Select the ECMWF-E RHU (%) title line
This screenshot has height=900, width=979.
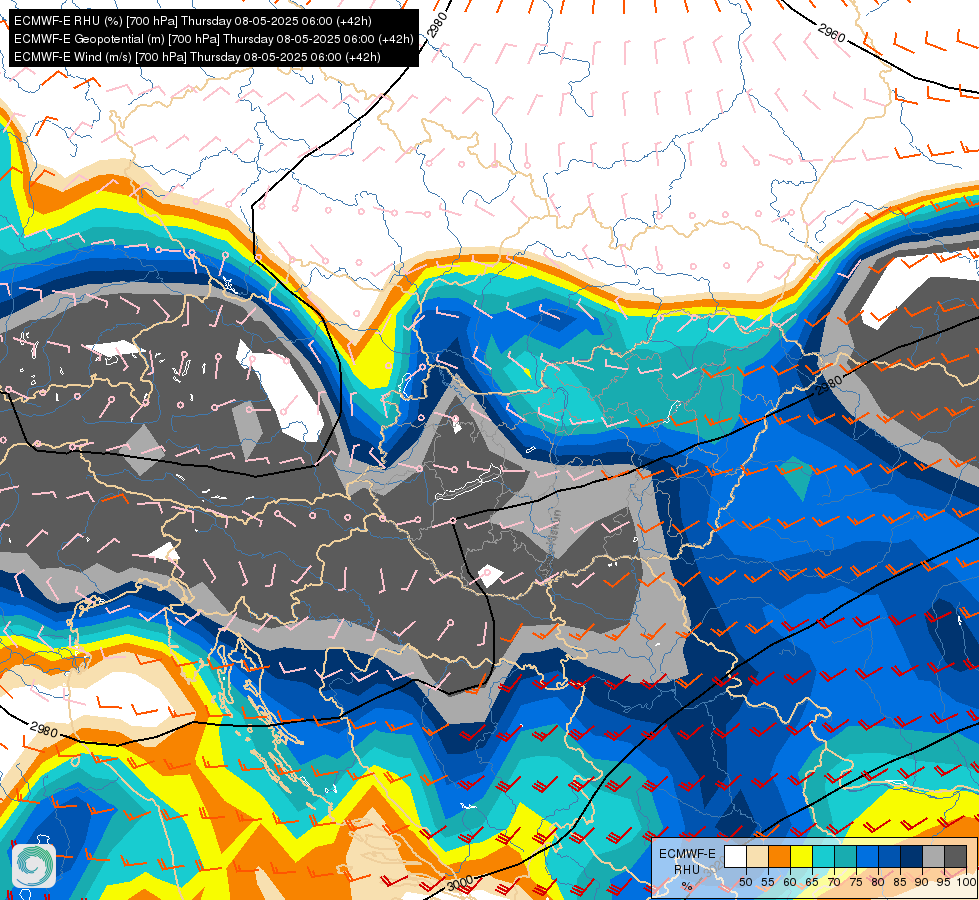[192, 21]
